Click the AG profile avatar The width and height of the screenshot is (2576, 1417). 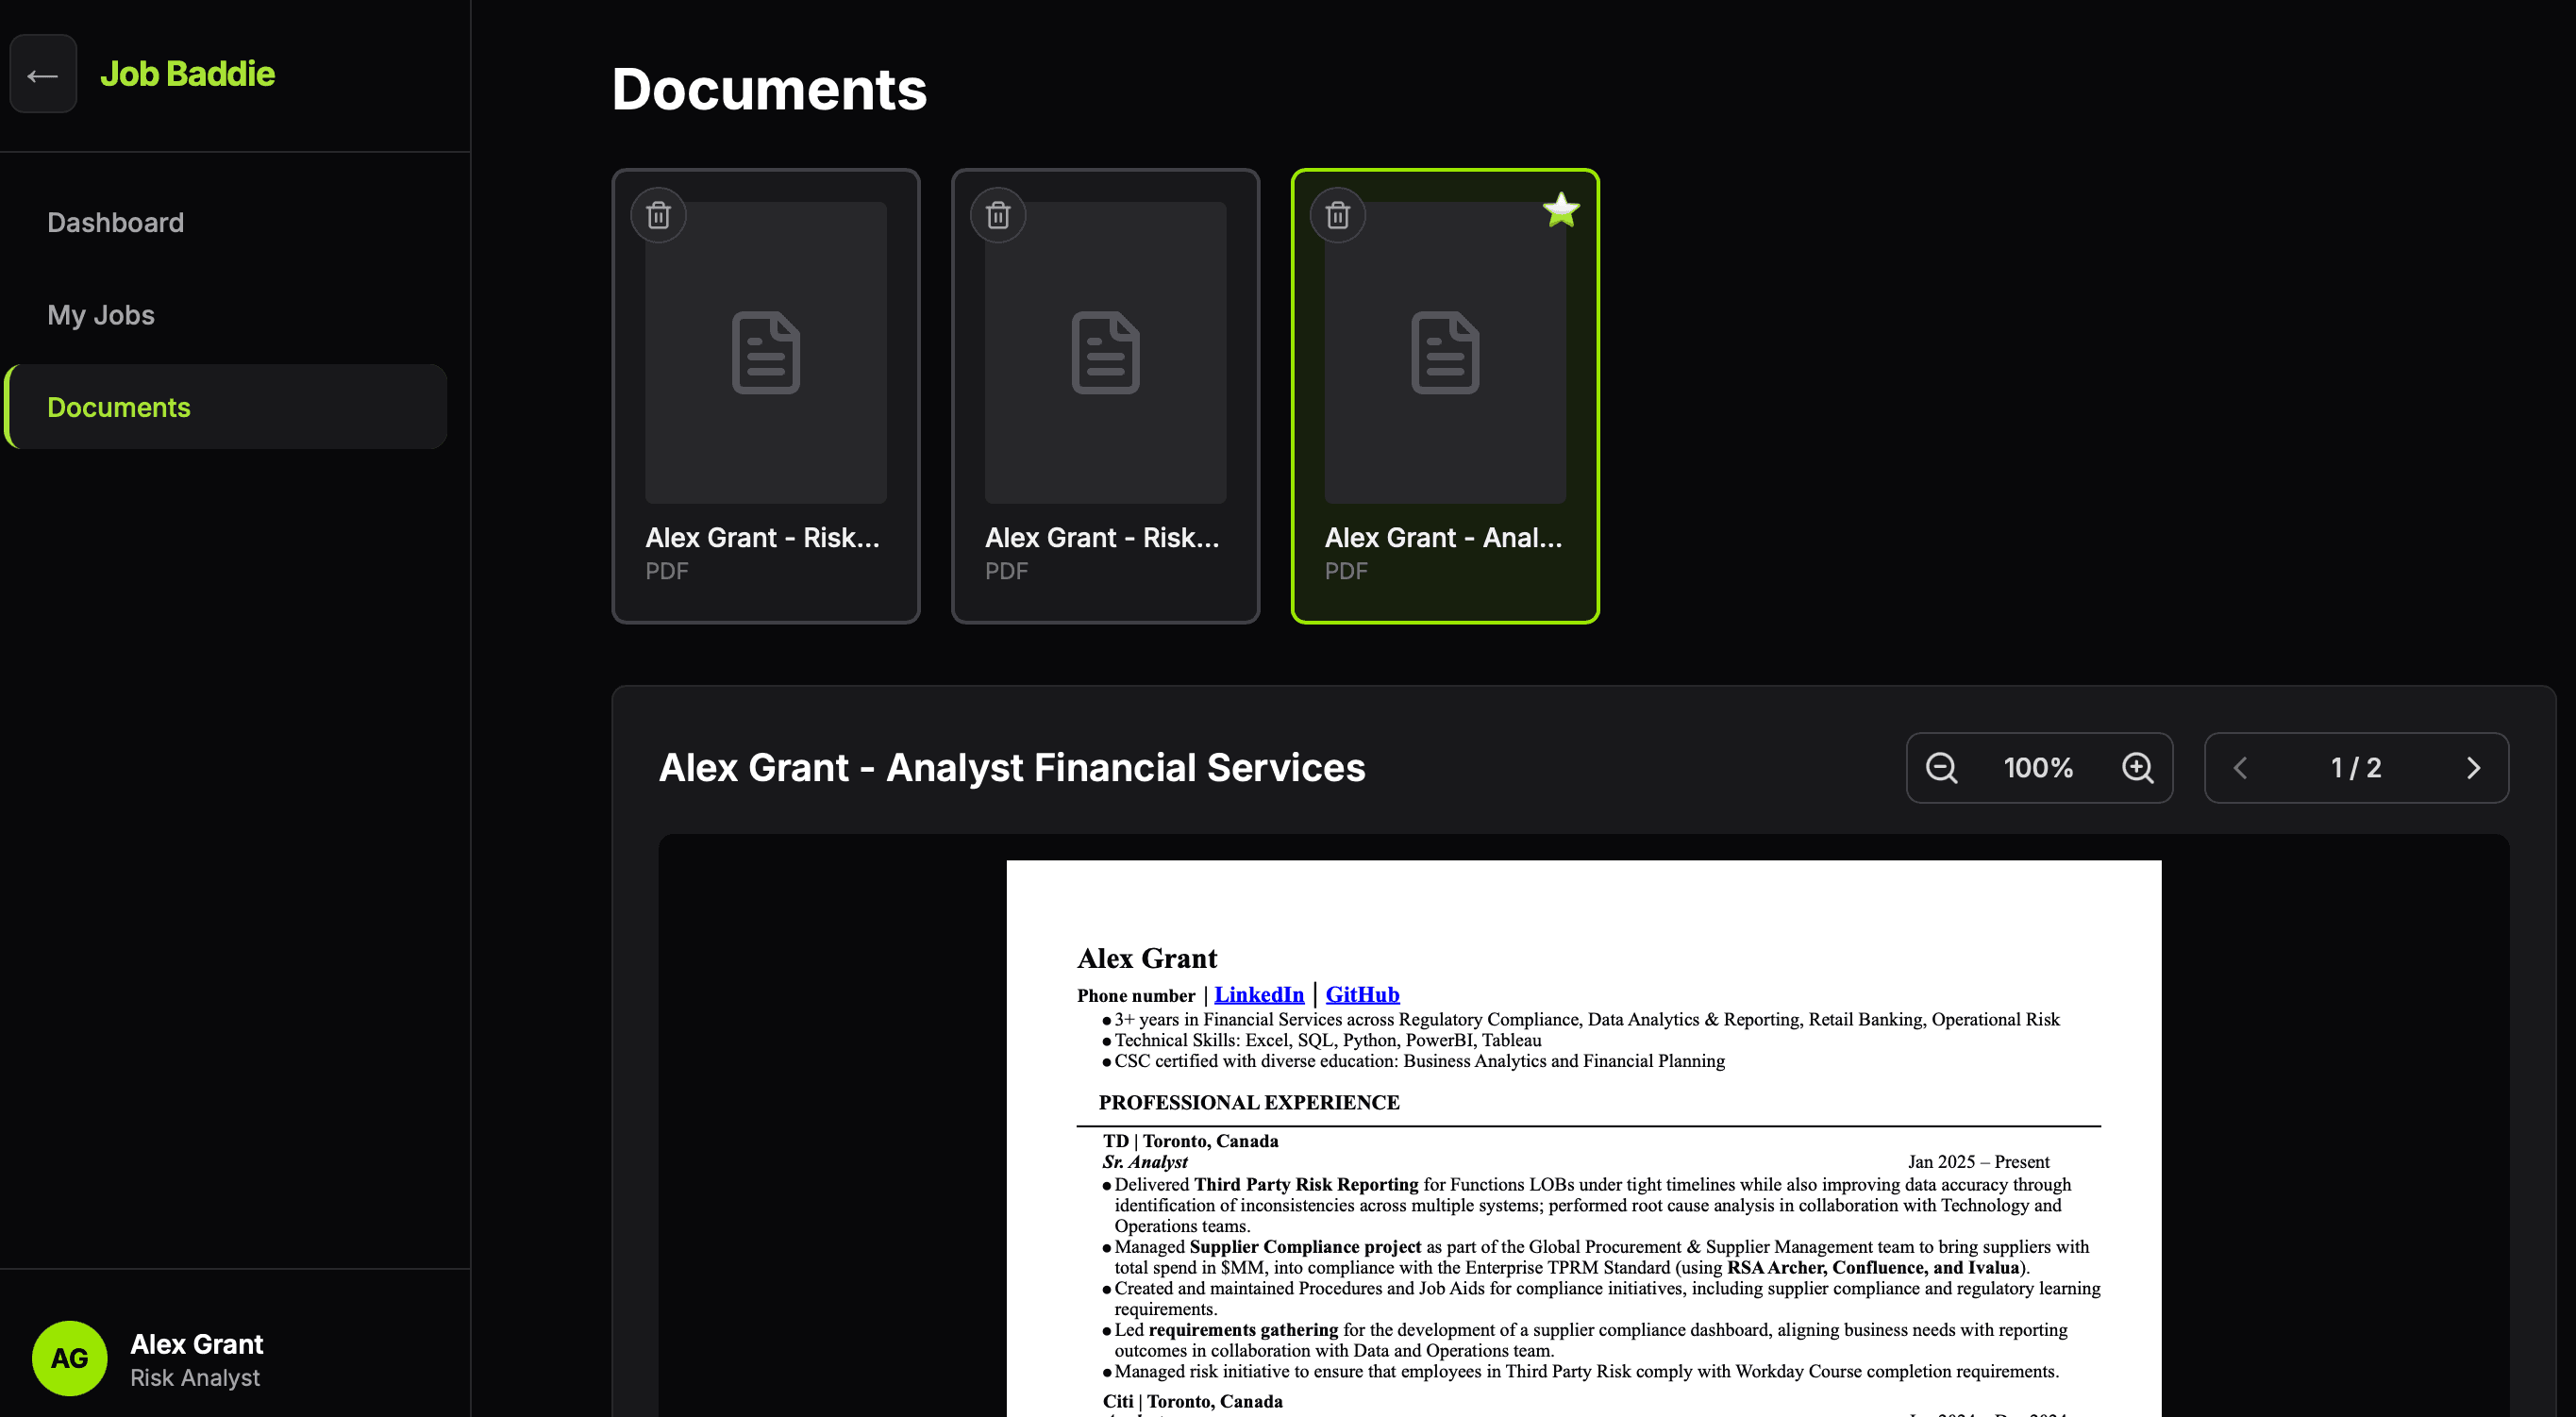pos(69,1358)
